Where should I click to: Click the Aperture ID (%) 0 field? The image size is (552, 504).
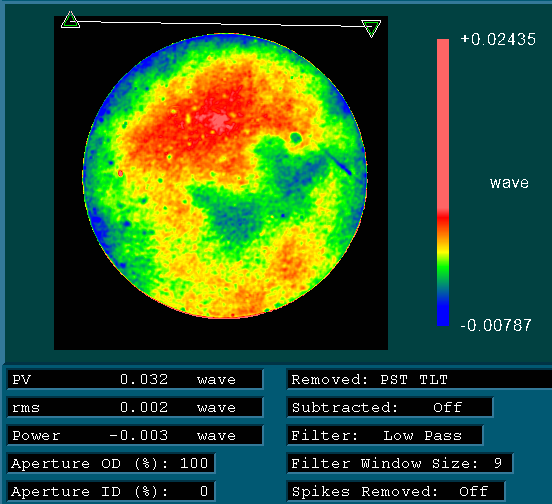[x=111, y=491]
